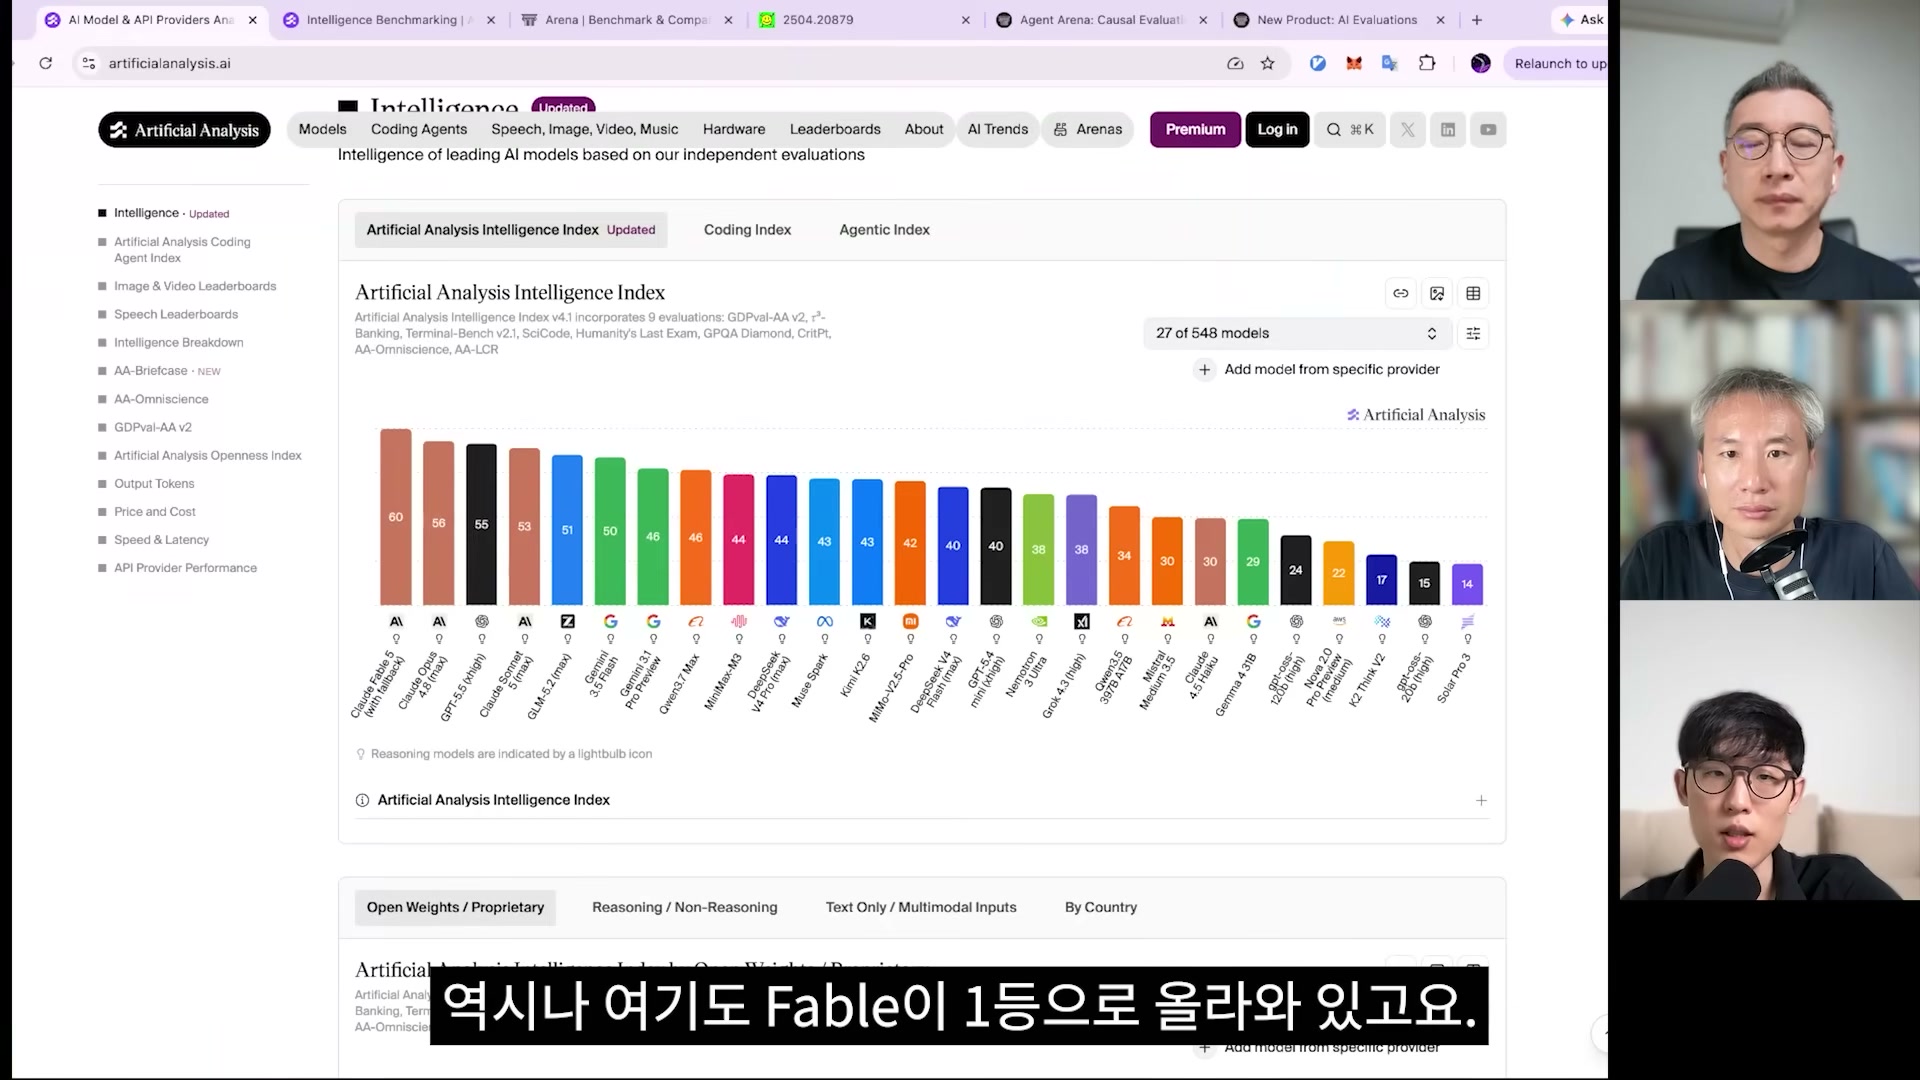The image size is (1920, 1080).
Task: Click the Artificial Analysis logo
Action: click(184, 130)
